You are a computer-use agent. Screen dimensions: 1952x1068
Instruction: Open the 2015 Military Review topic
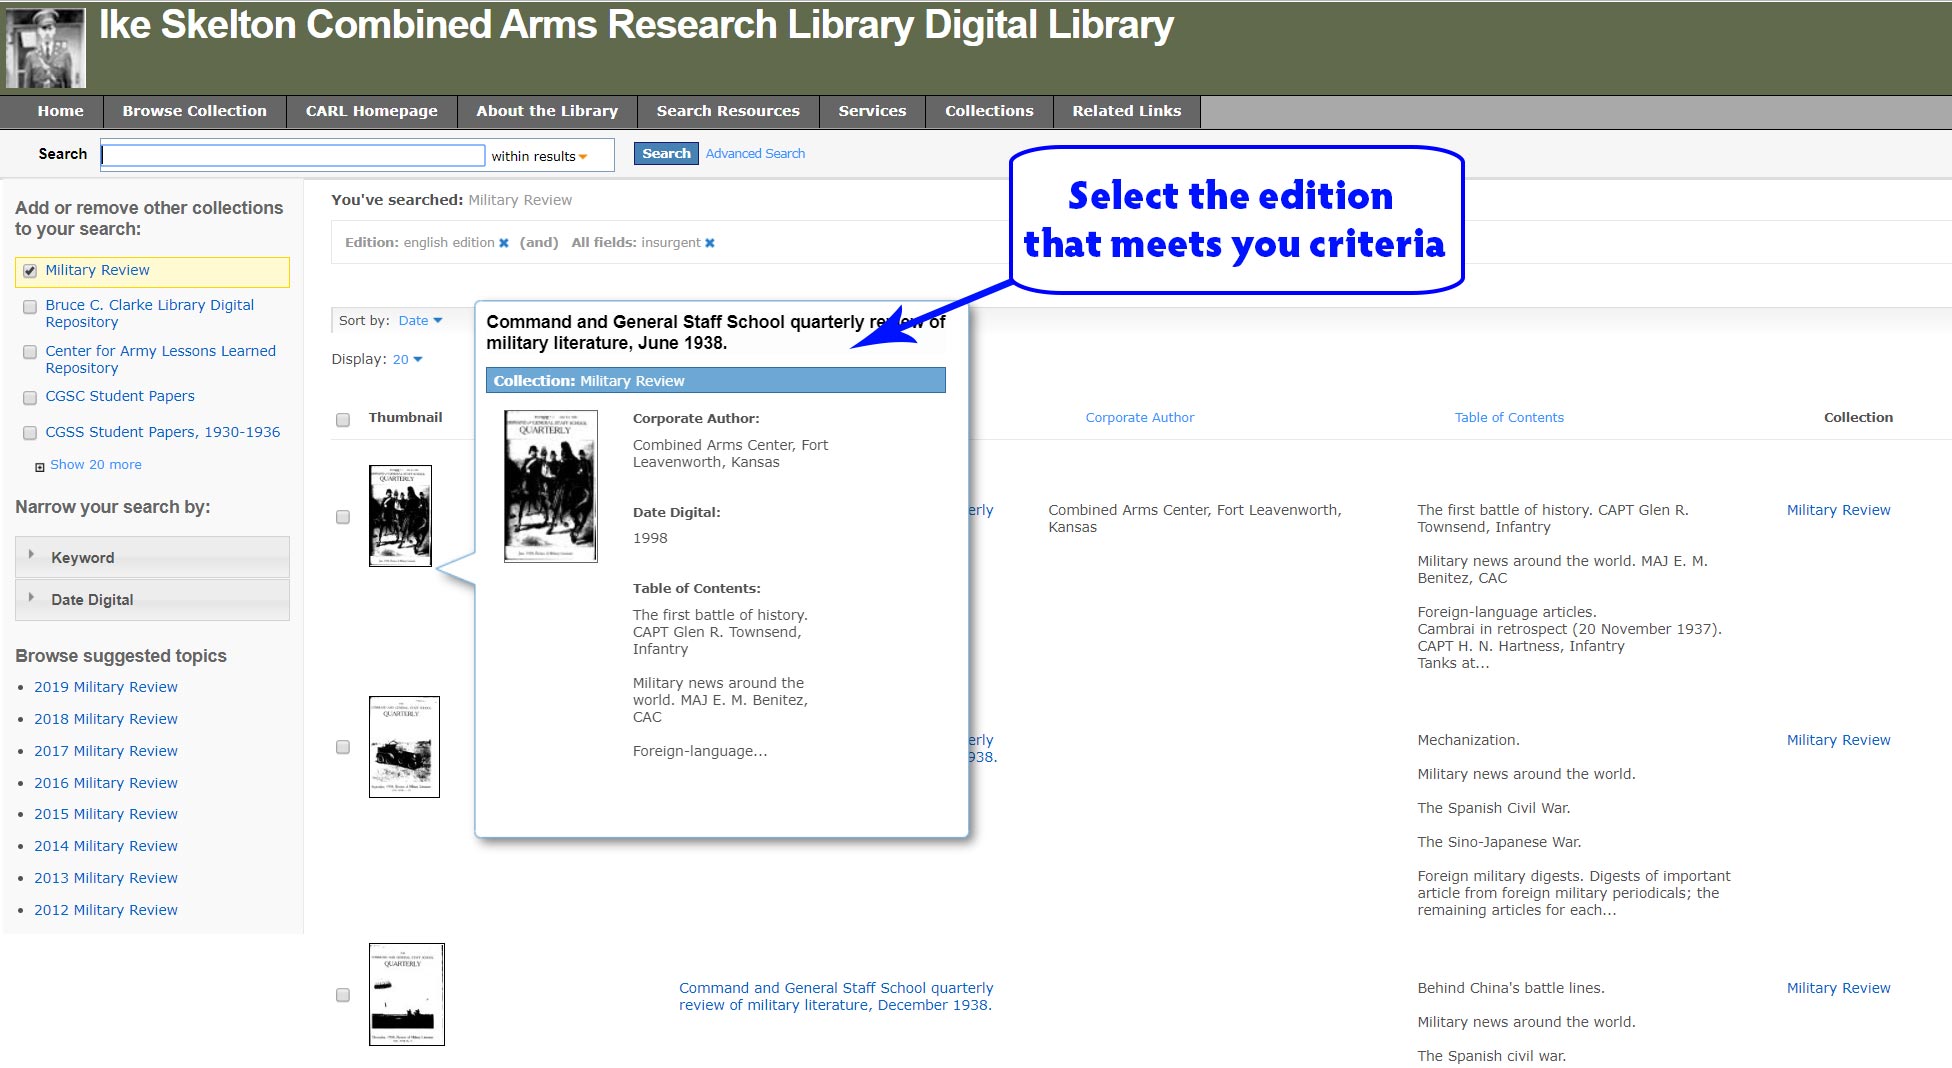coord(106,814)
